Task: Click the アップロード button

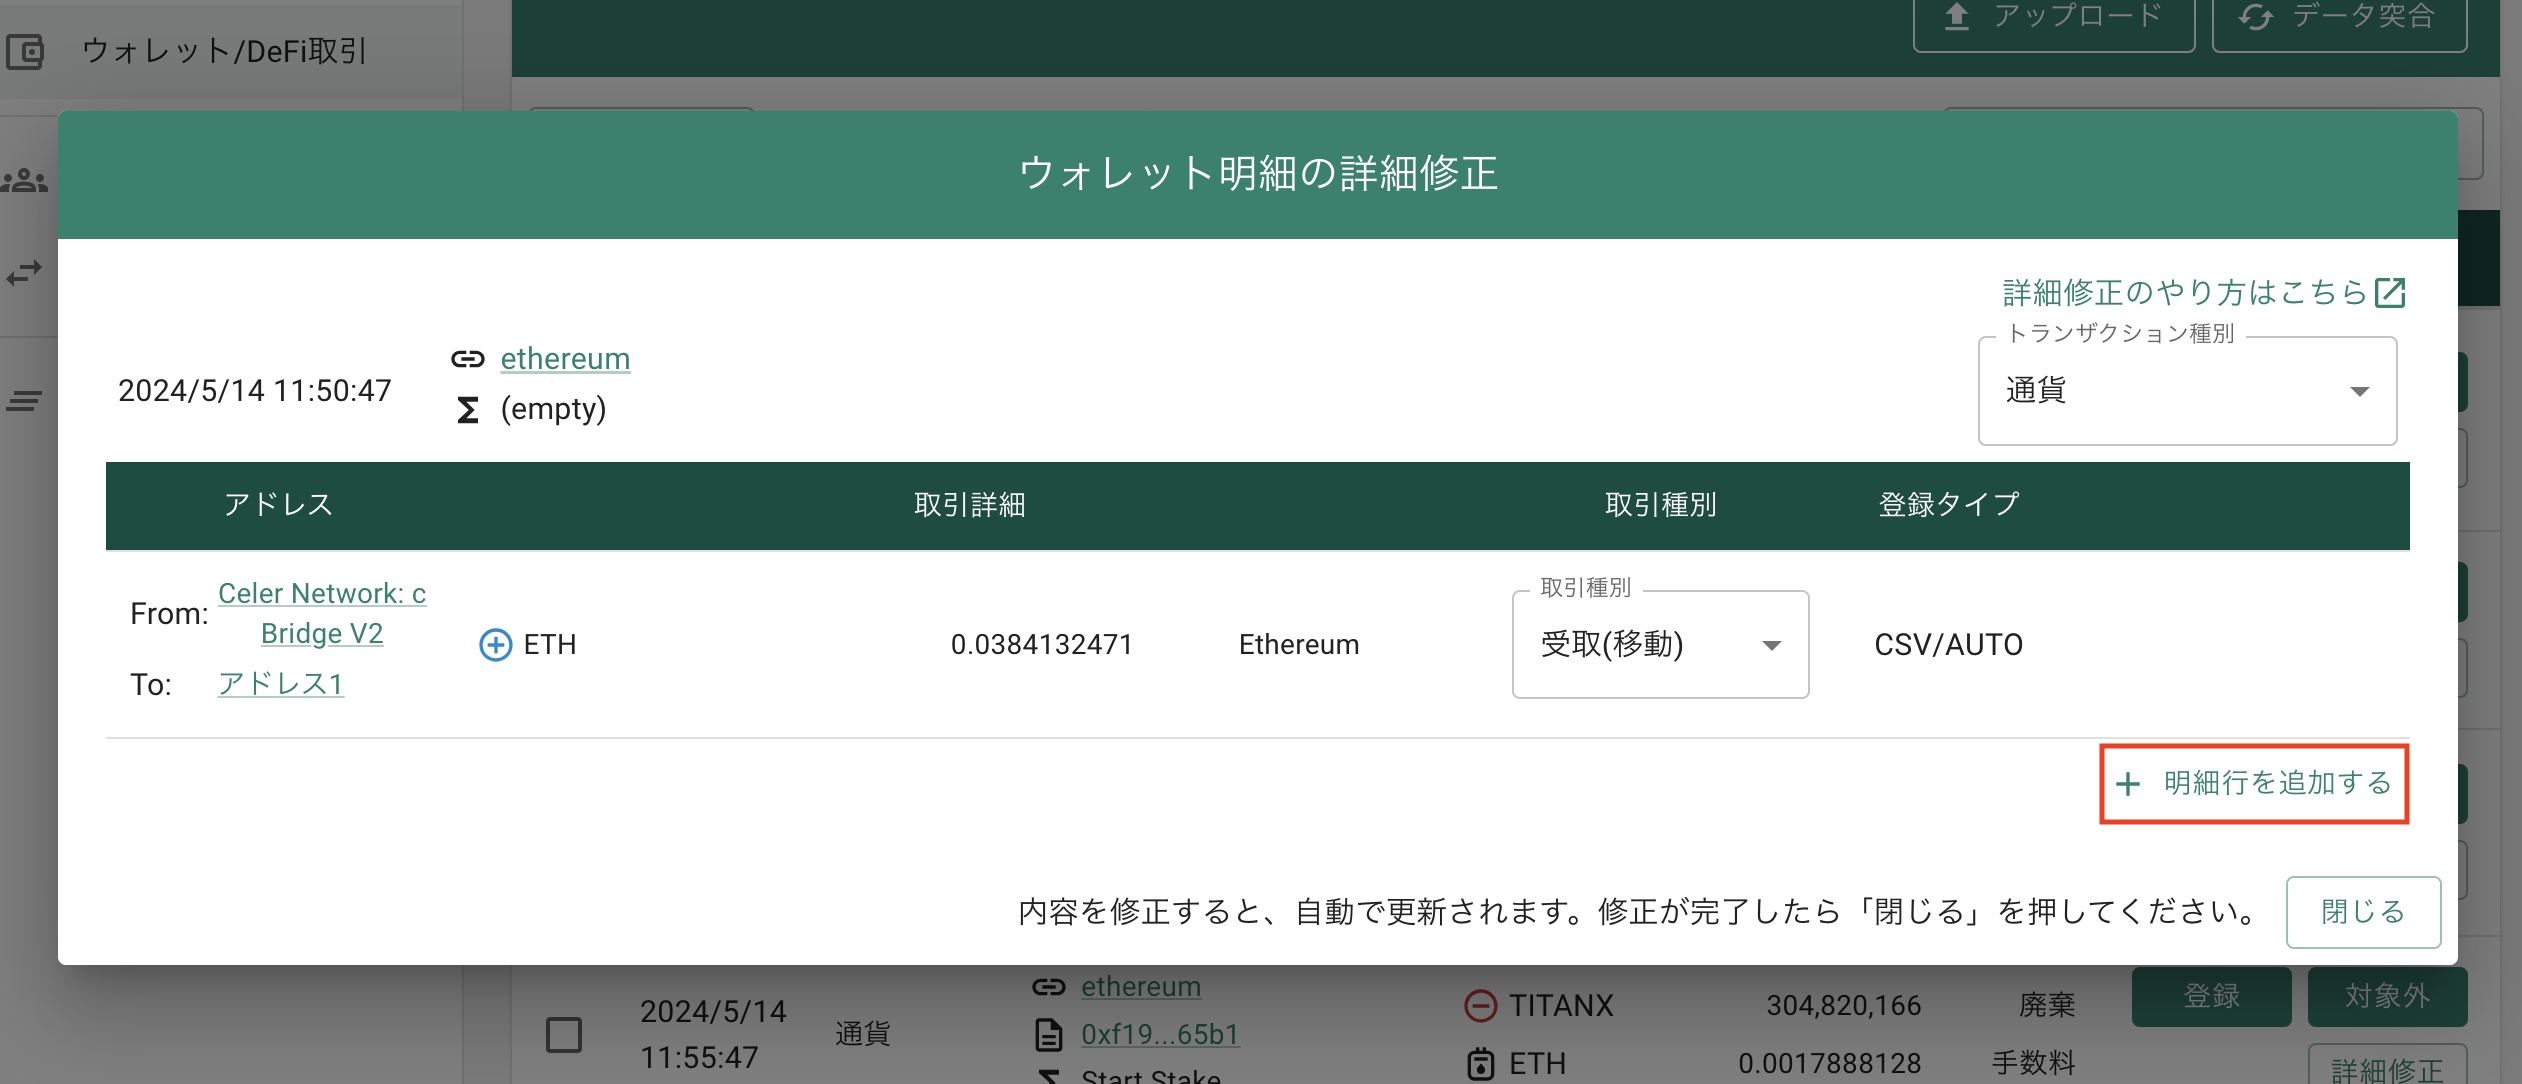Action: (x=2053, y=18)
